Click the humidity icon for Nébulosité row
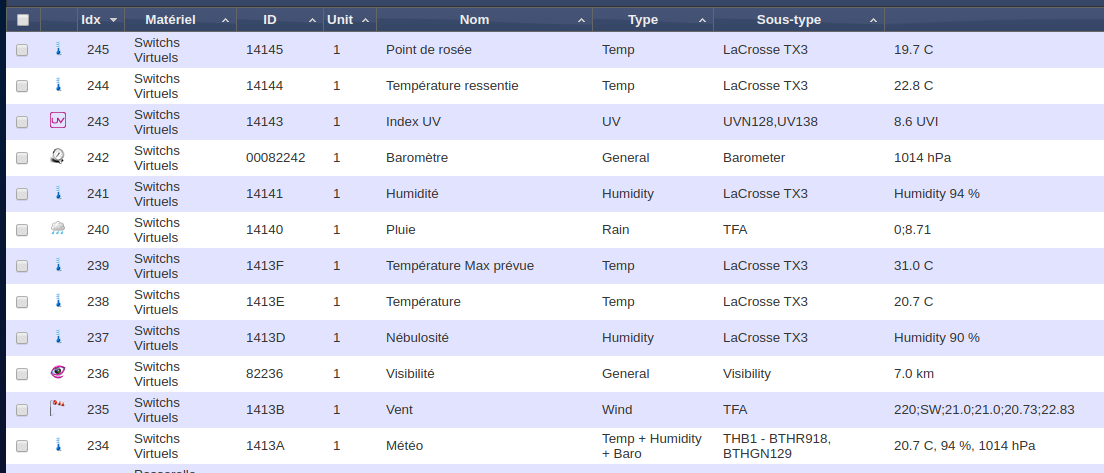The image size is (1104, 473). 58,338
